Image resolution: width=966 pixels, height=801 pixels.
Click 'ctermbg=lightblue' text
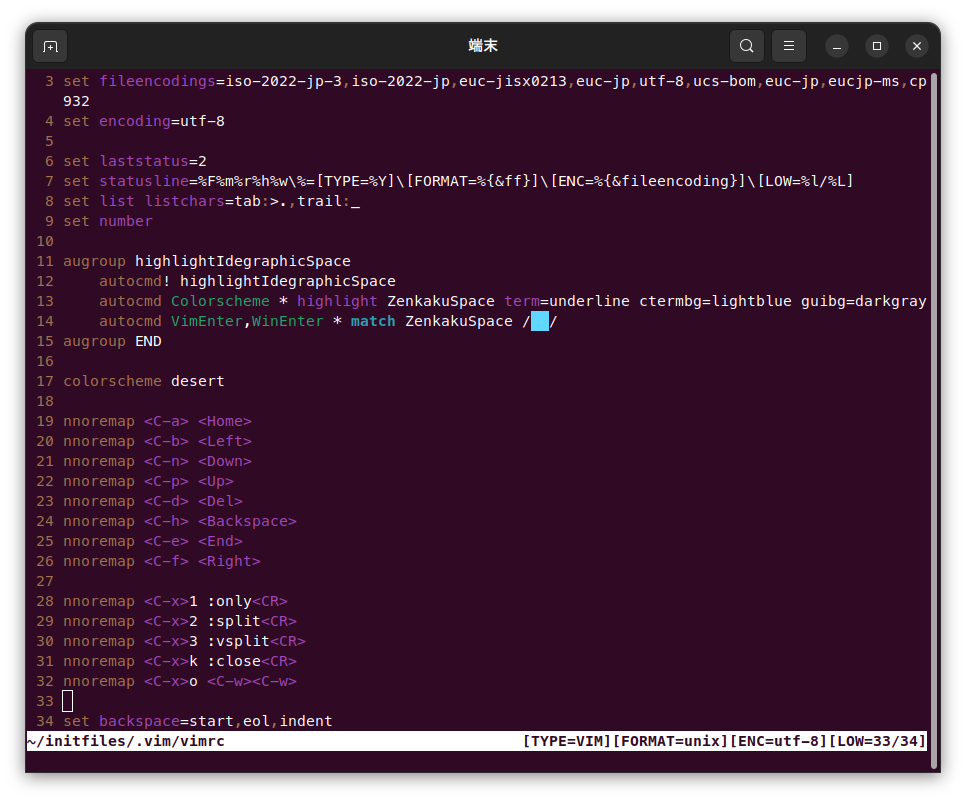pos(715,301)
